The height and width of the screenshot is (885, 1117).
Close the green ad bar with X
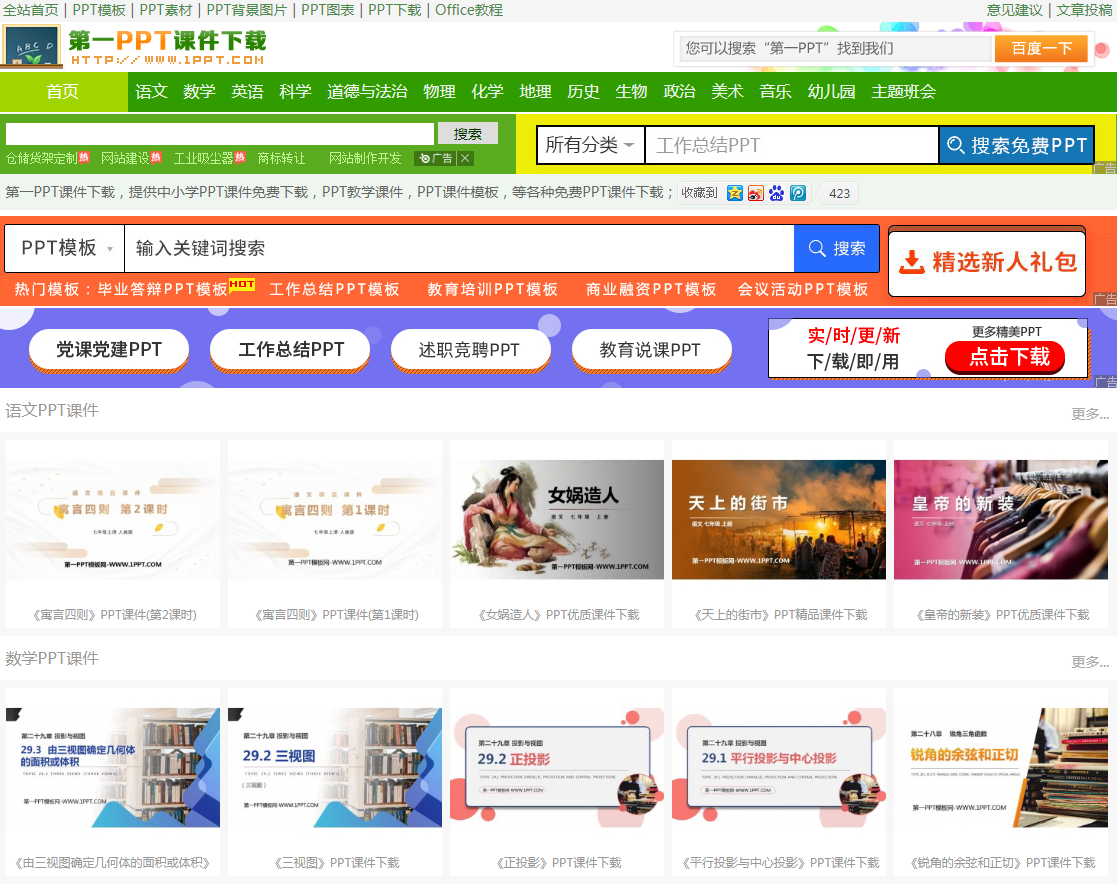coord(463,157)
